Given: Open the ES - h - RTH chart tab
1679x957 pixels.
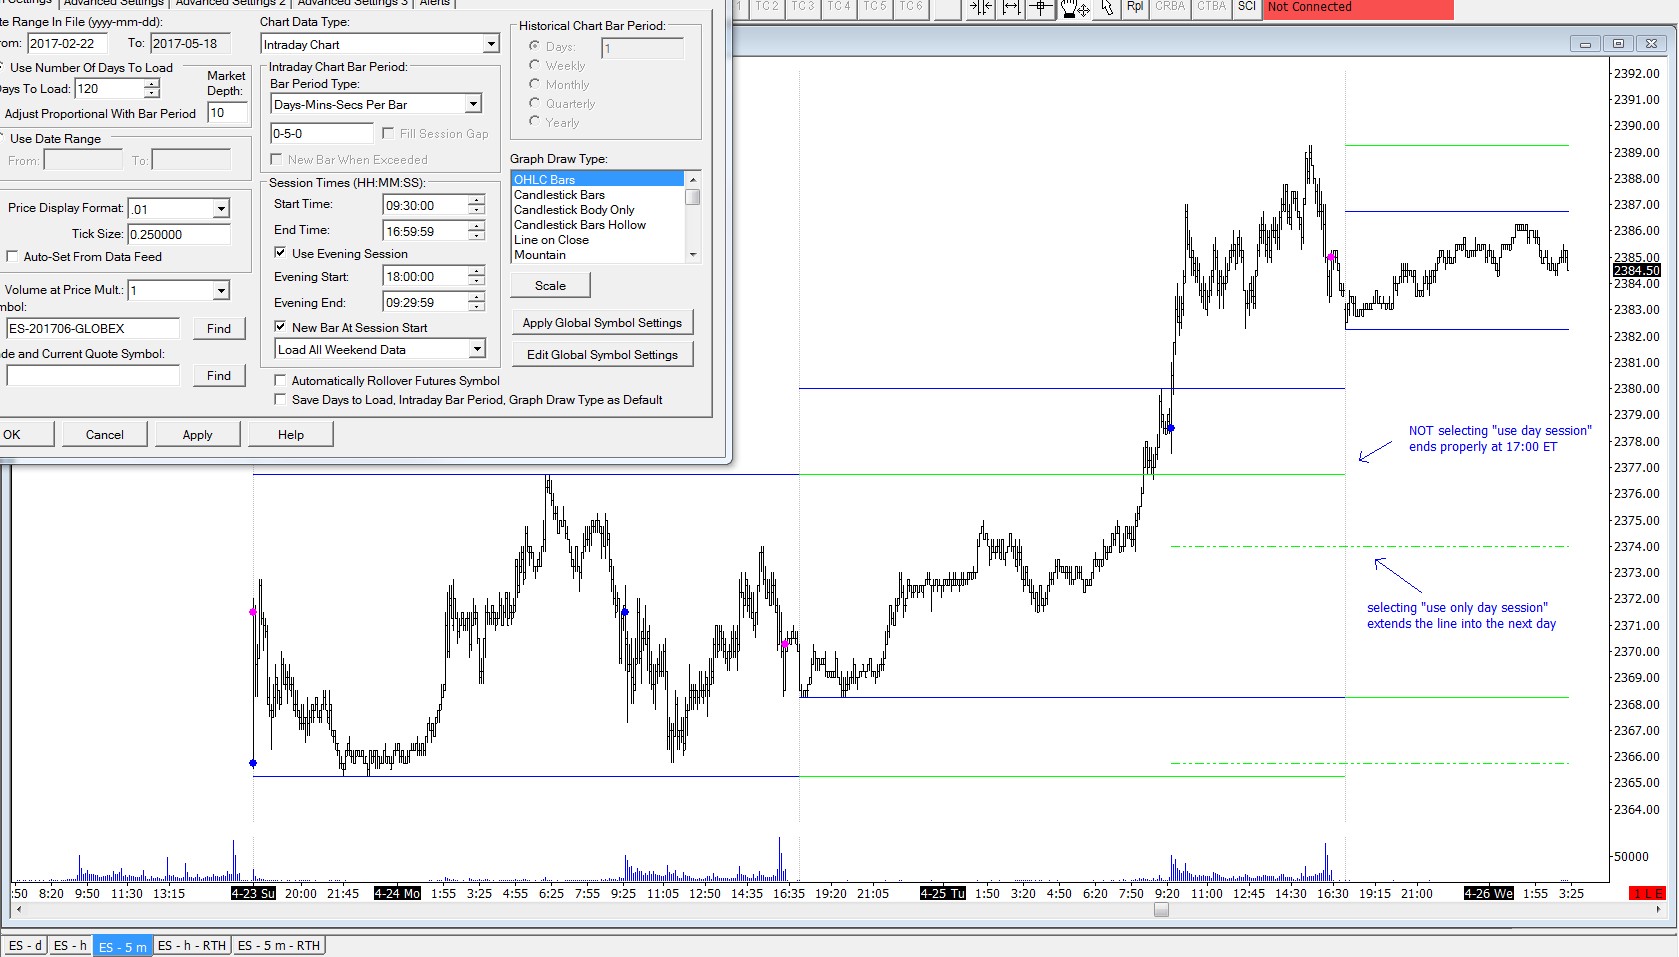Looking at the screenshot, I should tap(192, 945).
